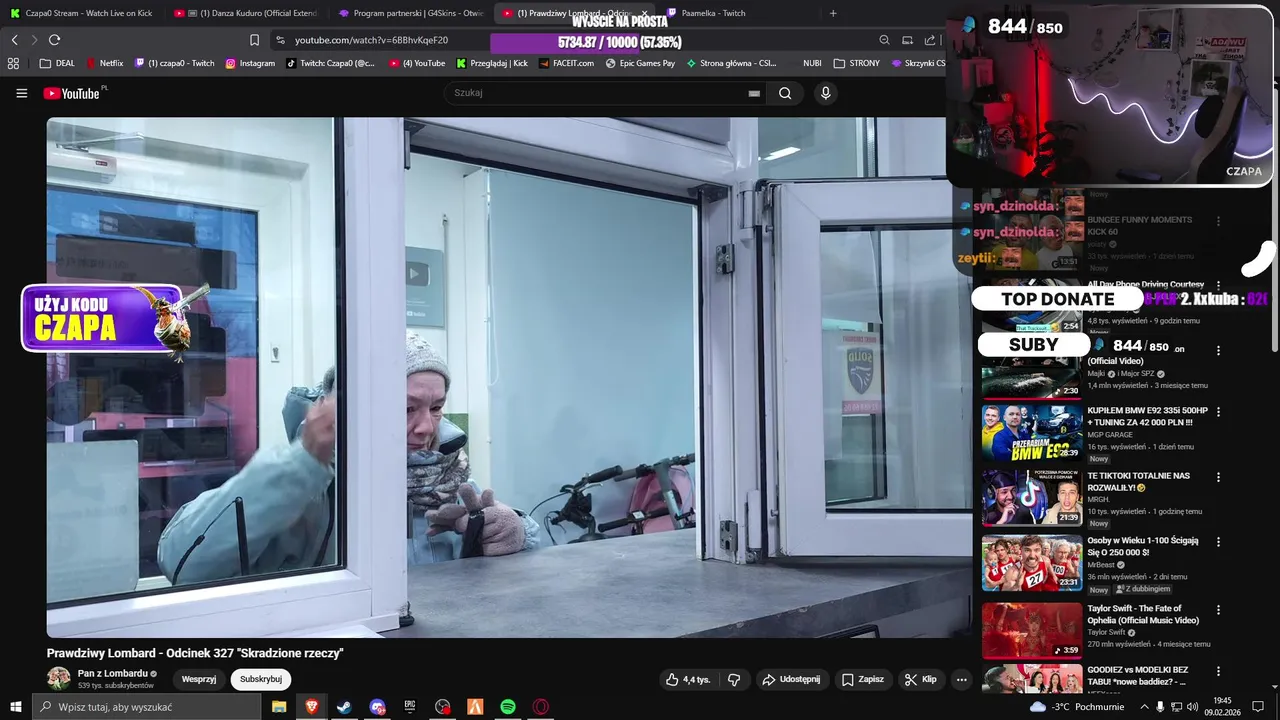Open Epic Games Launcher from the taskbar
This screenshot has width=1280, height=720.
pos(410,707)
